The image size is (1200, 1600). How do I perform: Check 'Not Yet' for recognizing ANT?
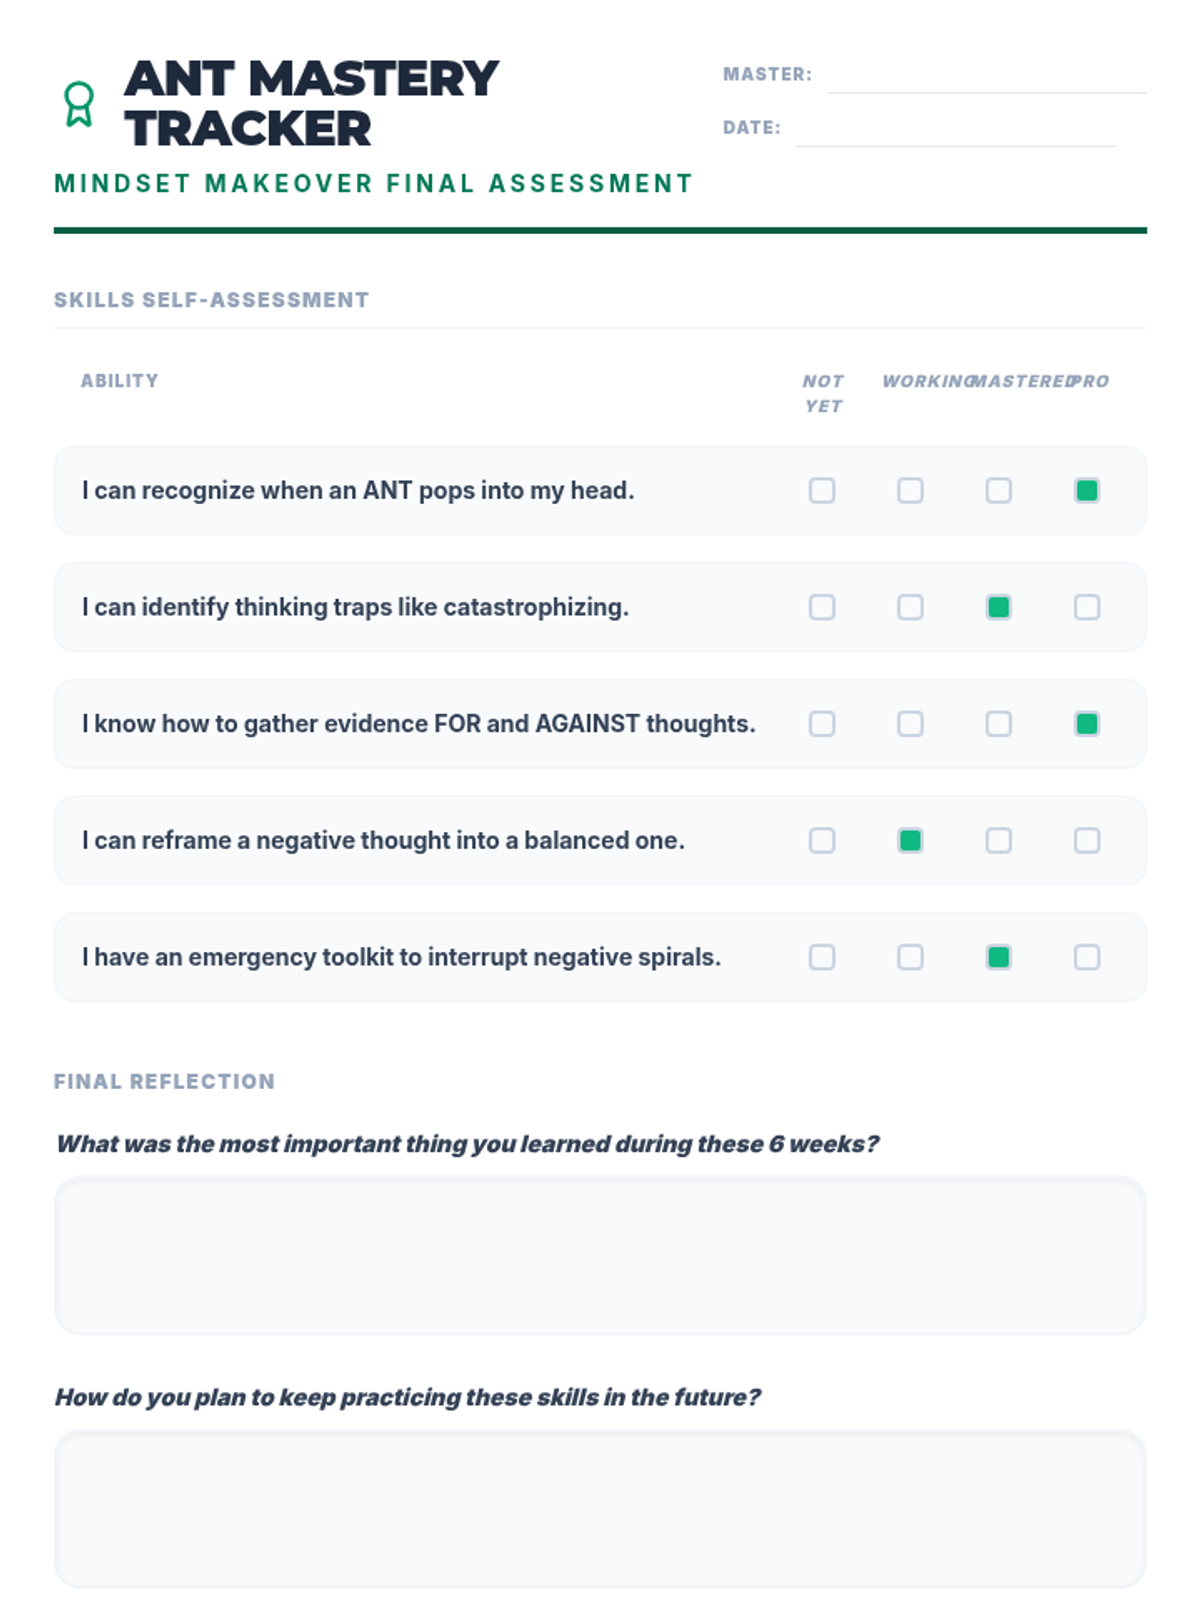pos(822,490)
